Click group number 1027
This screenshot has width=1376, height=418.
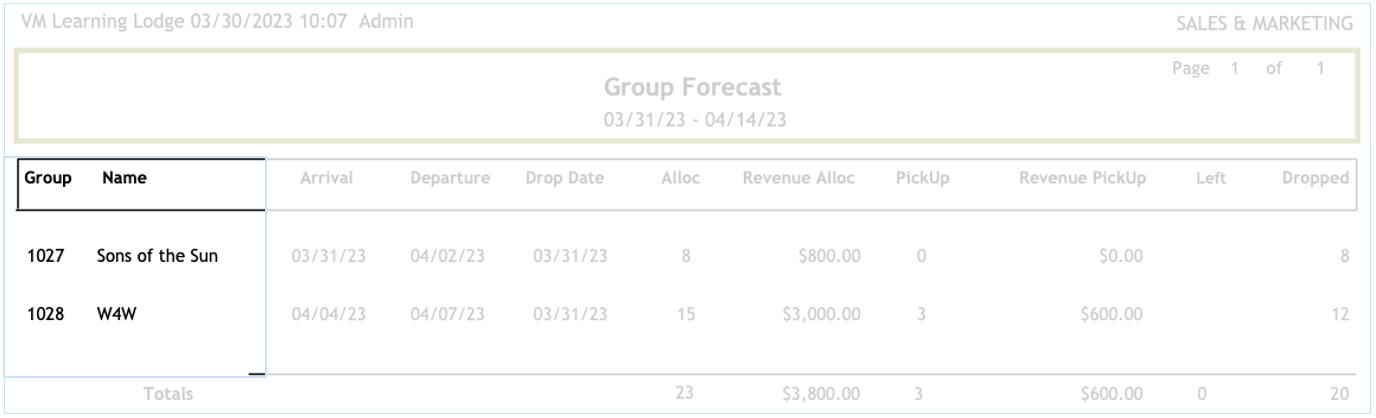click(x=46, y=256)
